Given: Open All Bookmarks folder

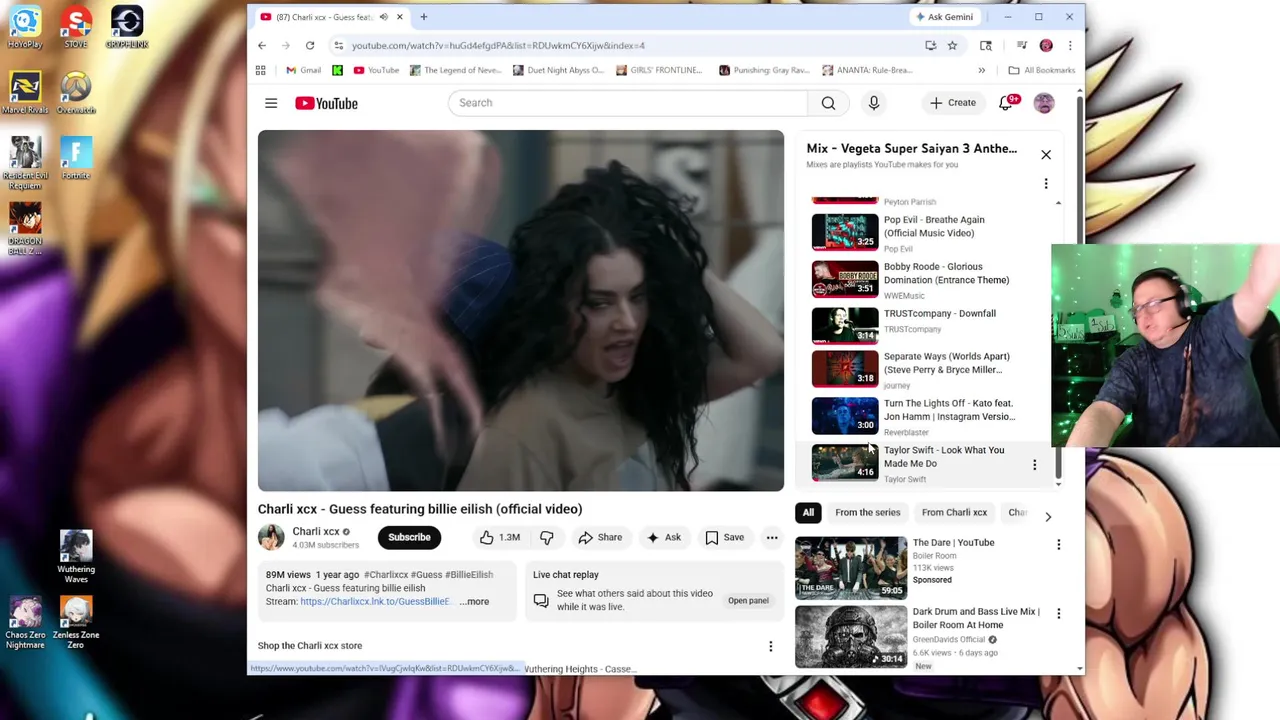Looking at the screenshot, I should (x=1041, y=70).
